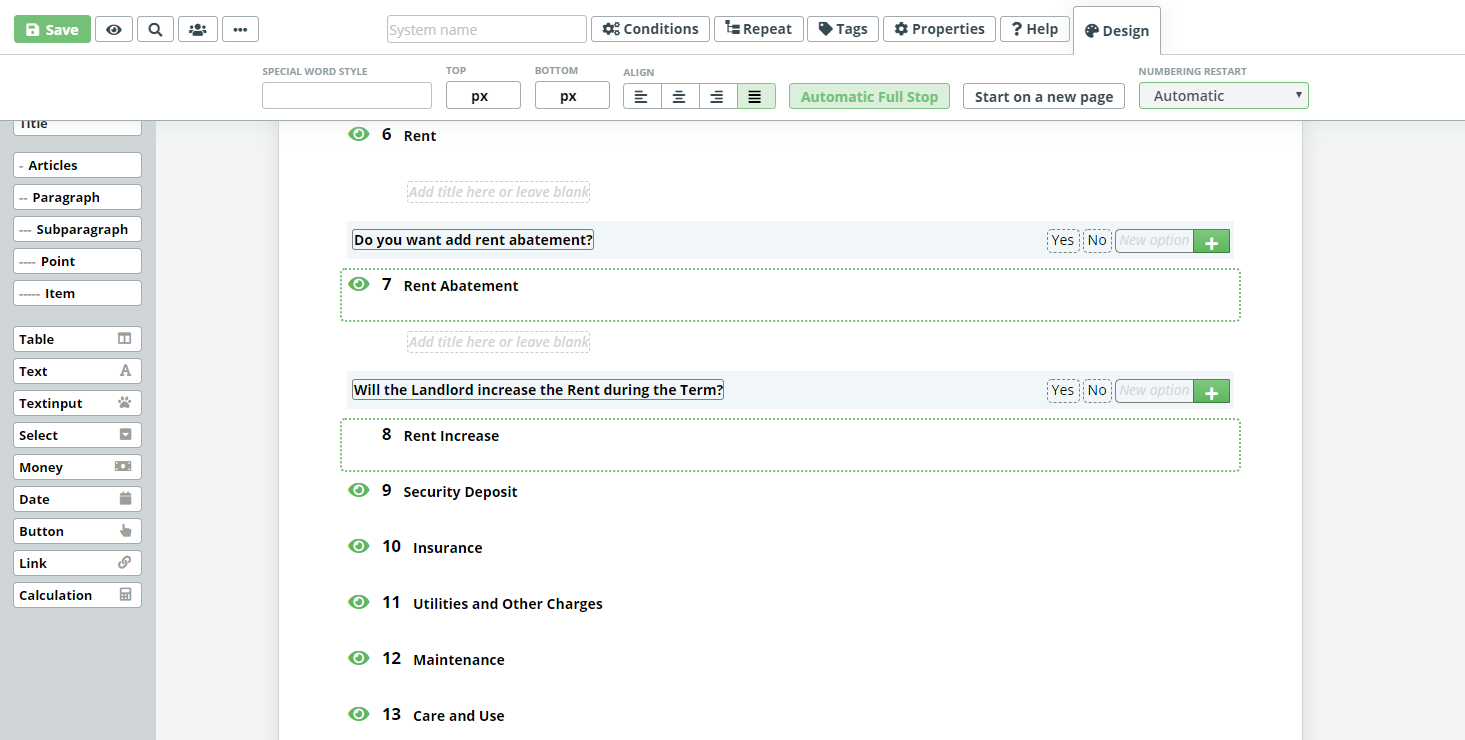This screenshot has height=740, width=1465.
Task: Click the green Save button
Action: [52, 29]
